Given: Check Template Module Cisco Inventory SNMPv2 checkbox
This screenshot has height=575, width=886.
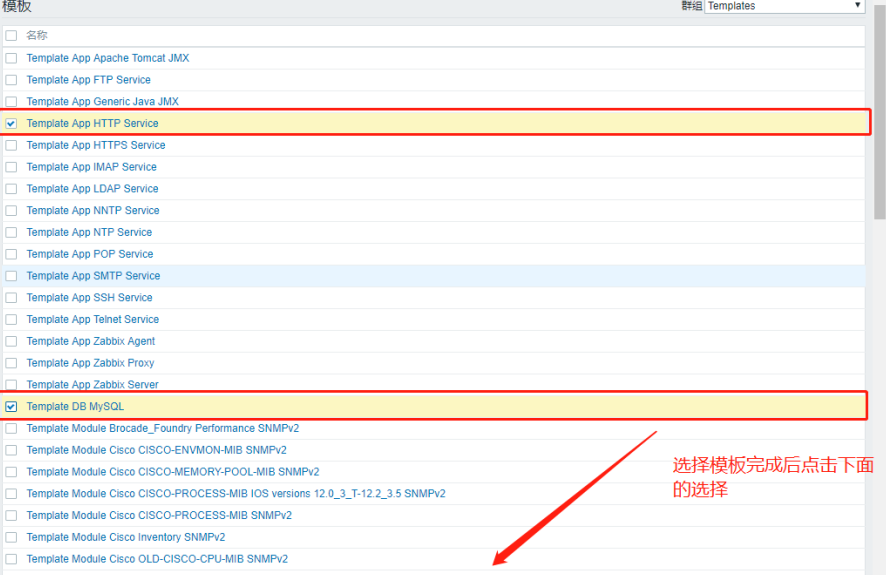Looking at the screenshot, I should click(11, 537).
